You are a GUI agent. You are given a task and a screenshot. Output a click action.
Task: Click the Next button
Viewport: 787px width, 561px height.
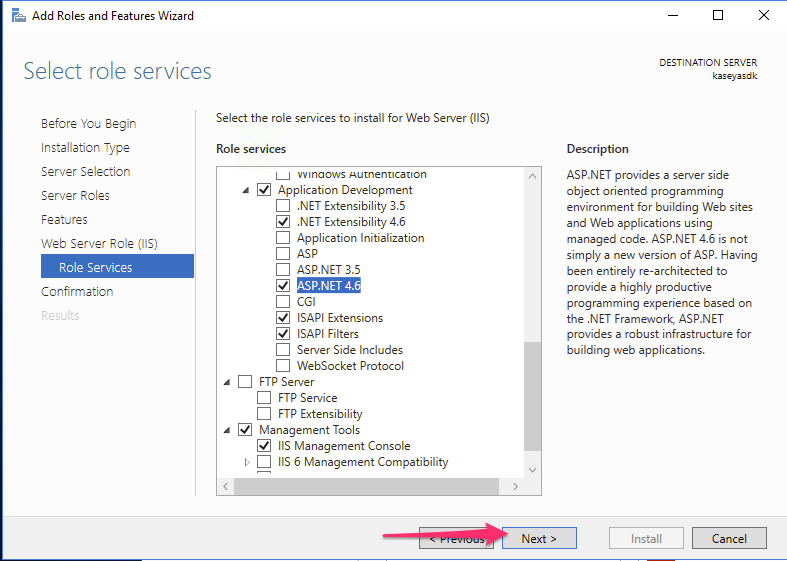coord(539,538)
